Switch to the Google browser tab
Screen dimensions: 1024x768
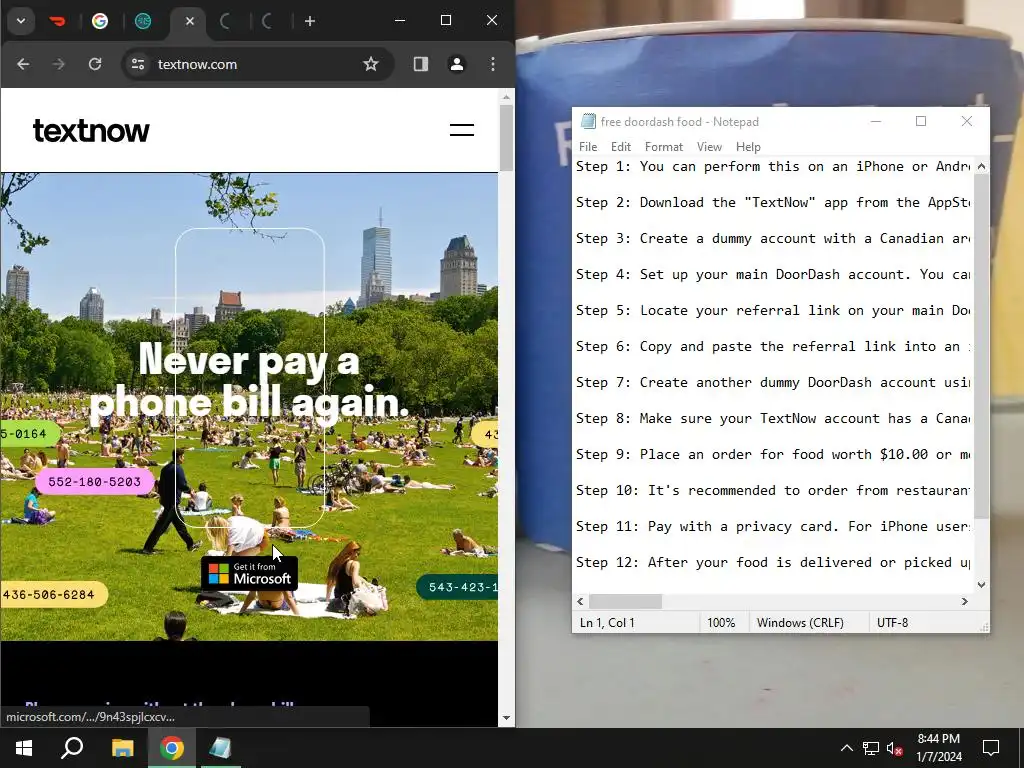tap(100, 21)
